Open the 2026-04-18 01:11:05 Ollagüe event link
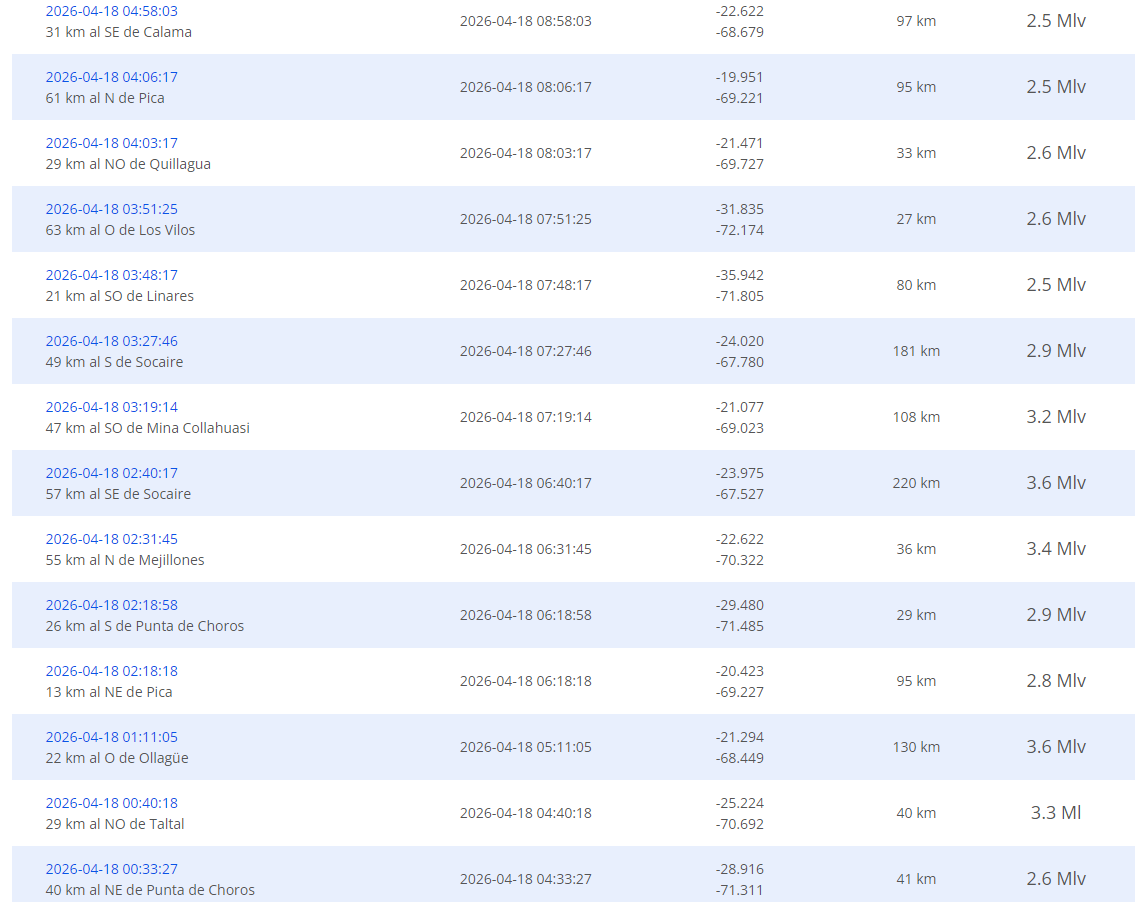Image resolution: width=1140 pixels, height=902 pixels. (111, 737)
